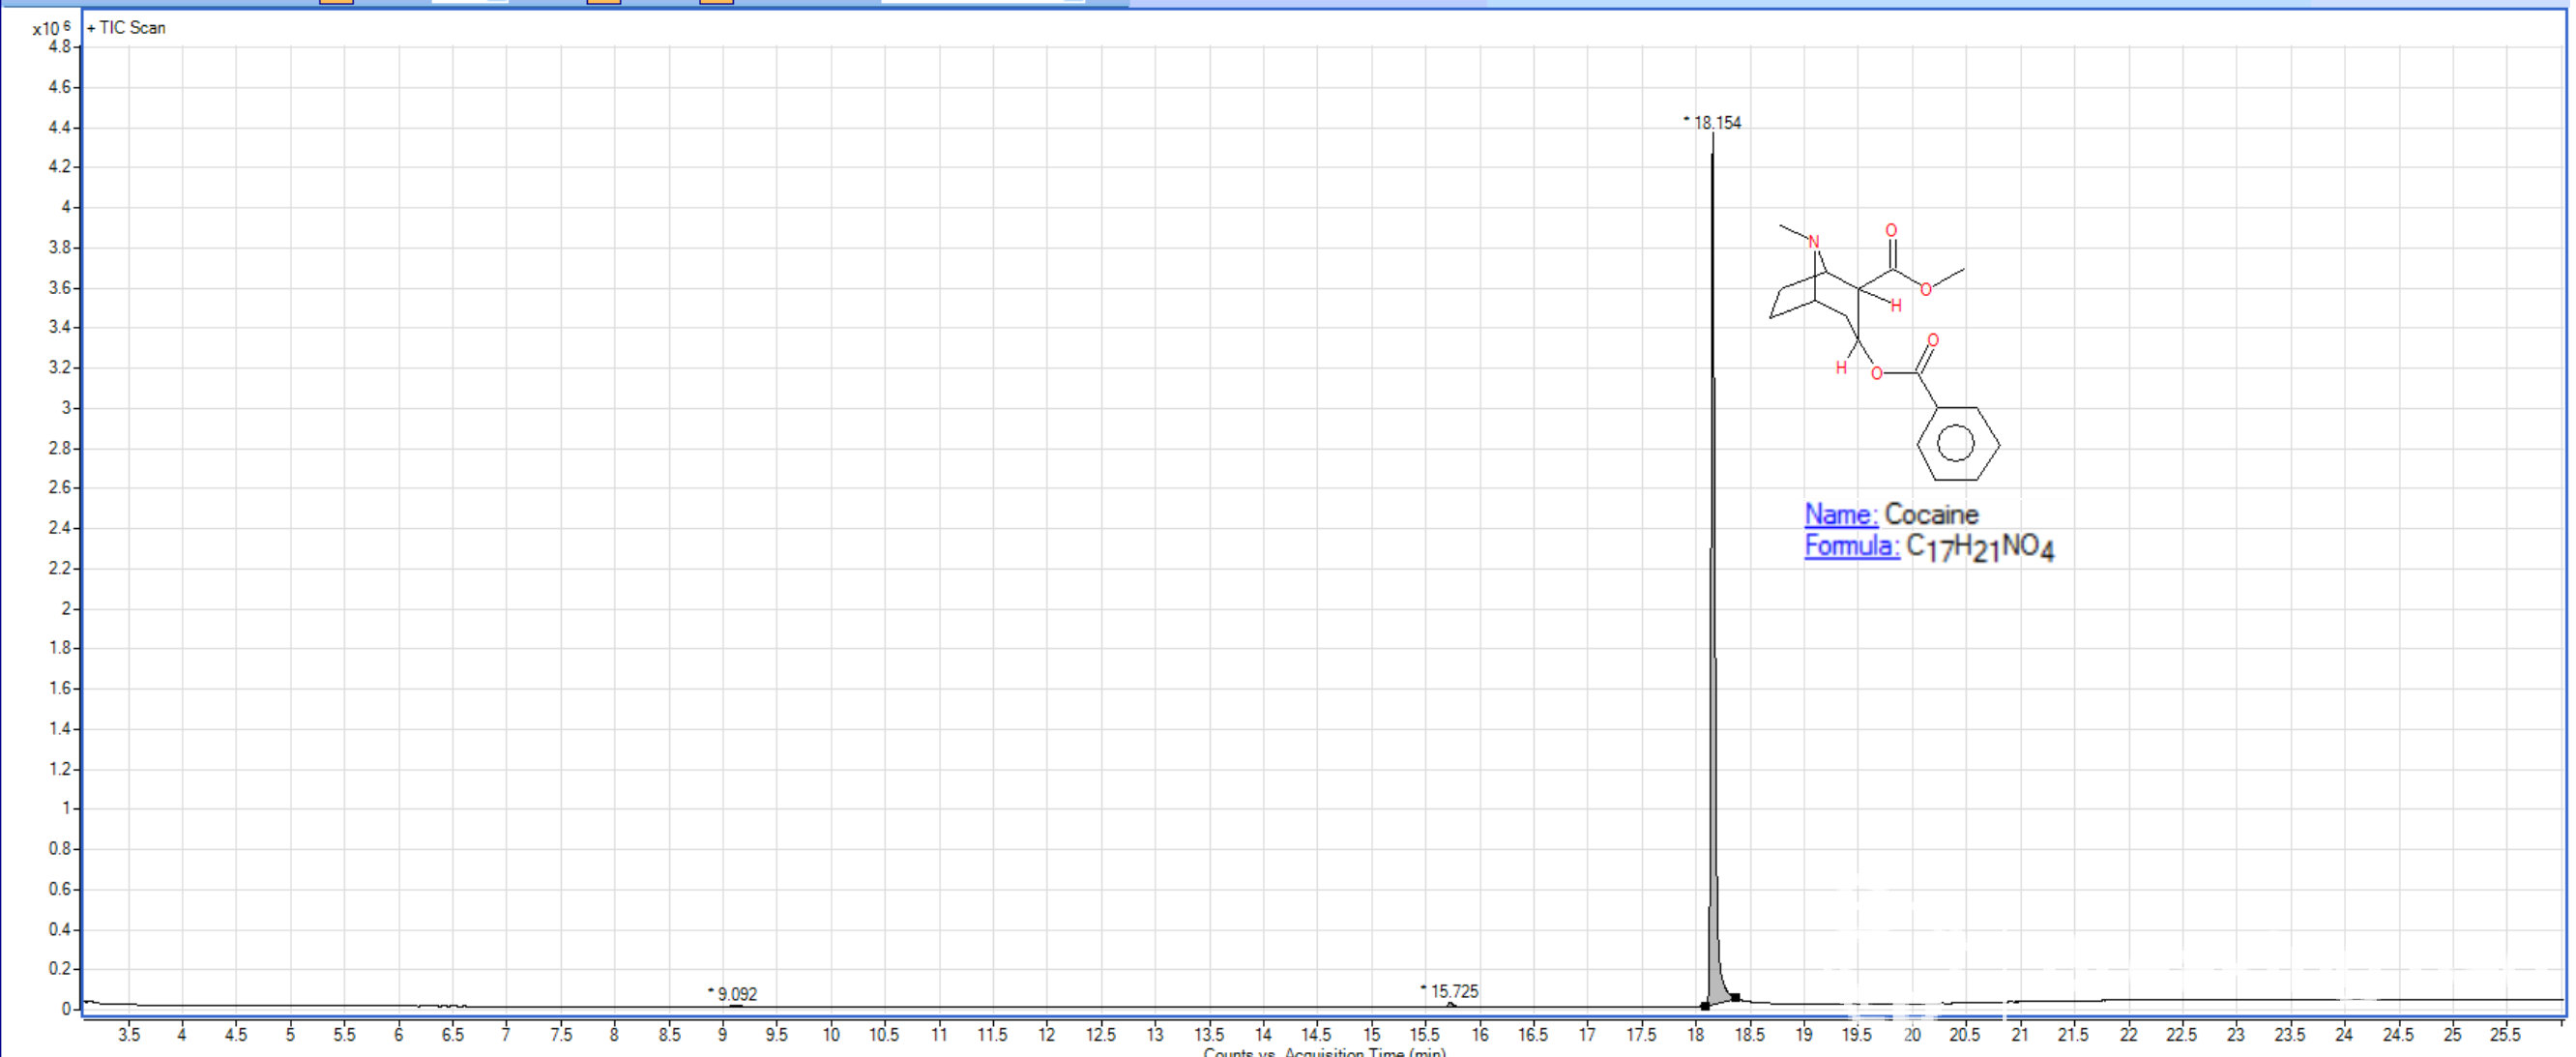Click the C17H21NO4 formula text
This screenshot has width=2576, height=1057.
coord(1979,547)
